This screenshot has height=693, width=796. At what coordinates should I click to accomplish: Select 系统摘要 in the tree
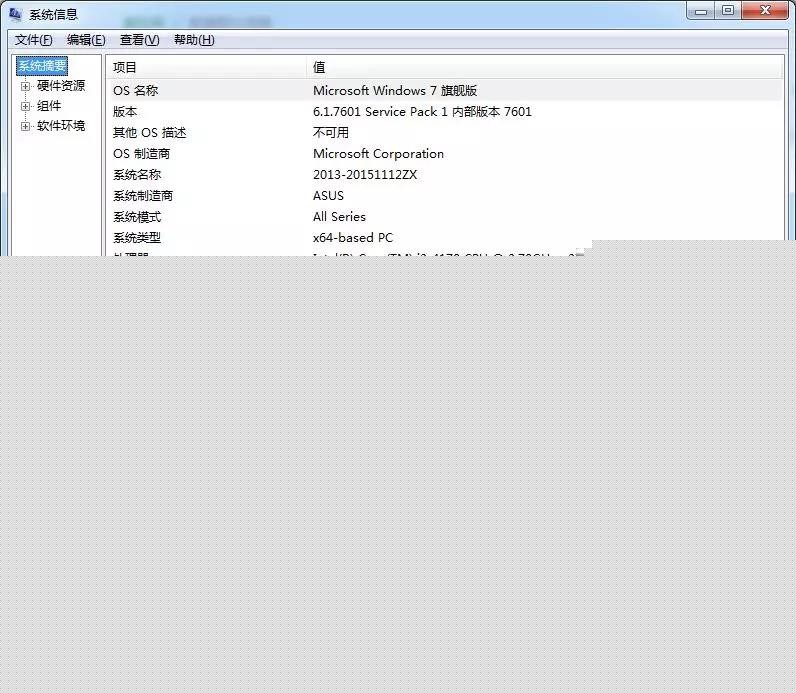(42, 65)
